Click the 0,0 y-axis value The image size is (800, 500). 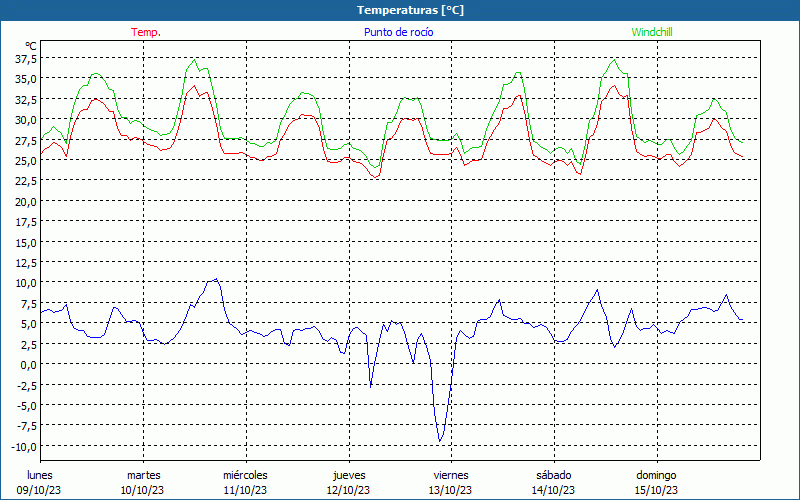pyautogui.click(x=28, y=365)
